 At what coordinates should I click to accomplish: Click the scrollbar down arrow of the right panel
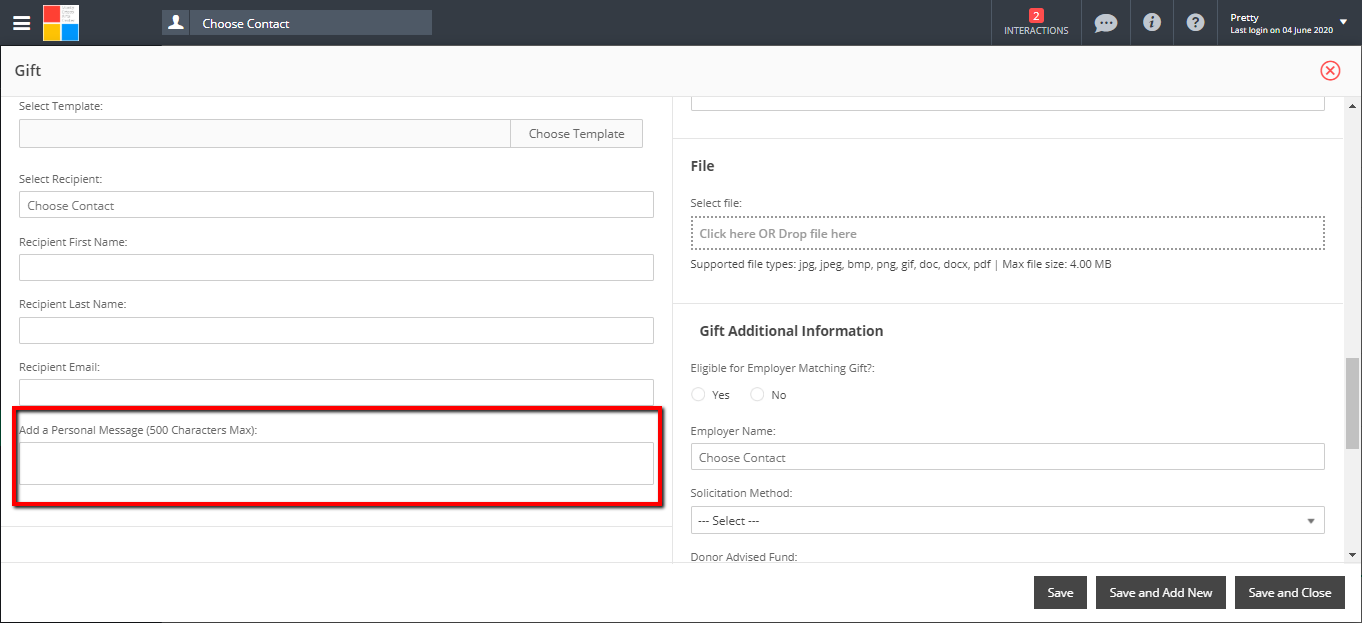[1353, 554]
